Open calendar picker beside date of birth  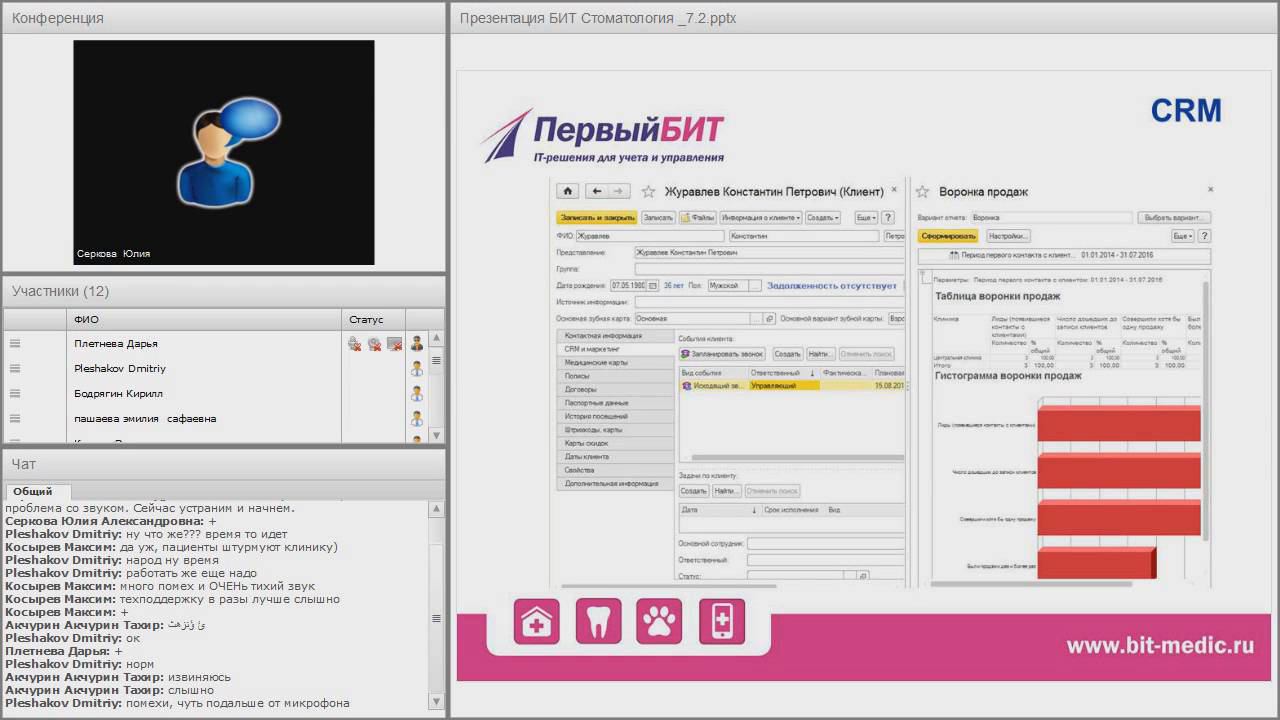click(654, 286)
